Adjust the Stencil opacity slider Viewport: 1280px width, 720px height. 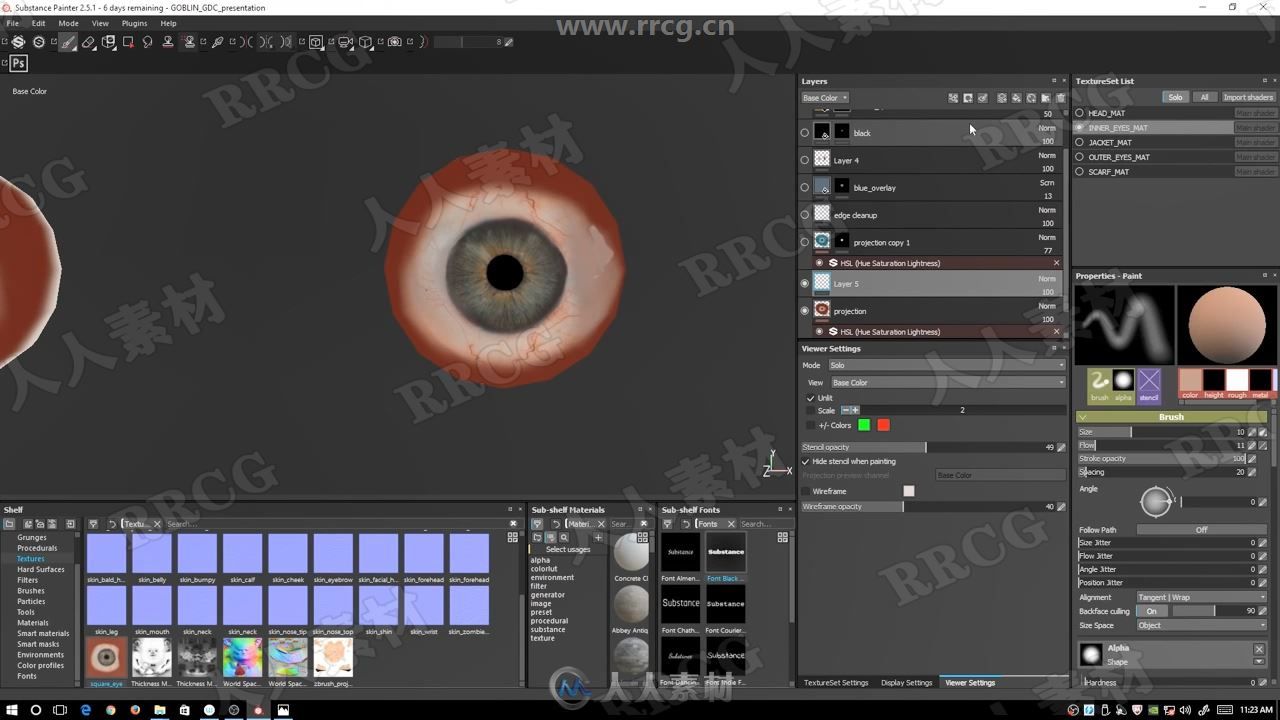click(926, 447)
